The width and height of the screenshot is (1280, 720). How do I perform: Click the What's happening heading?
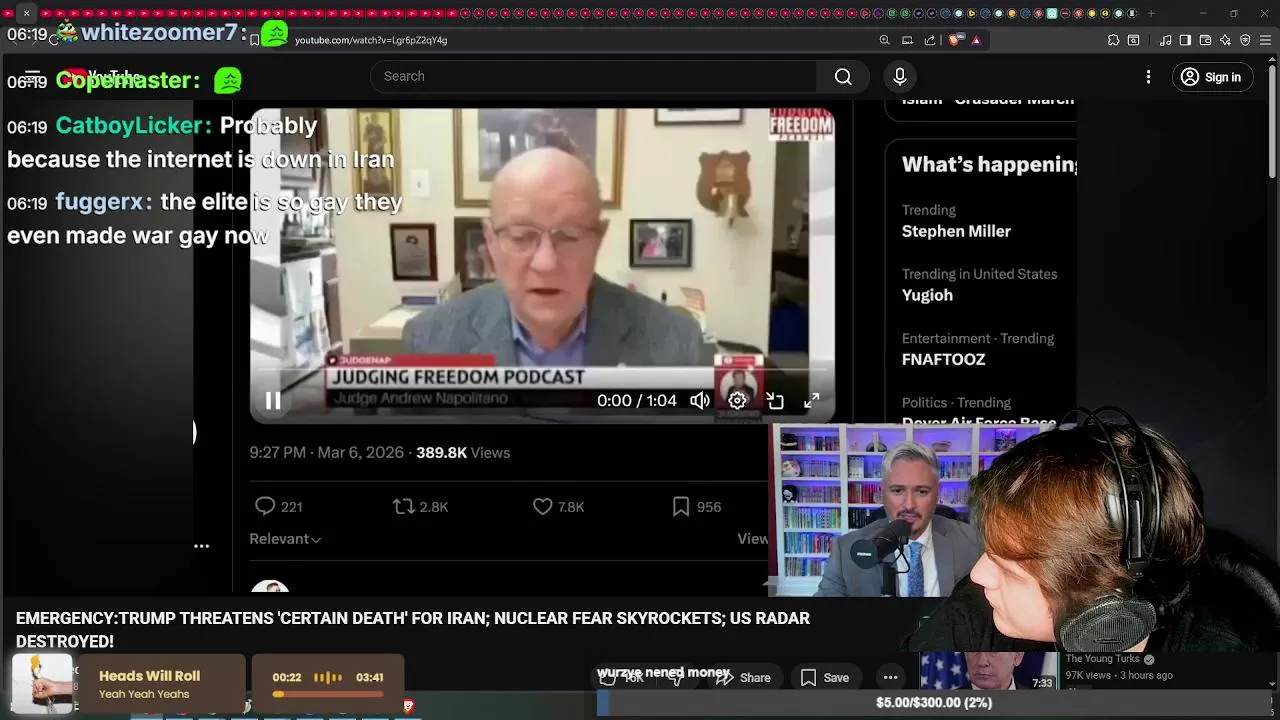[x=989, y=165]
